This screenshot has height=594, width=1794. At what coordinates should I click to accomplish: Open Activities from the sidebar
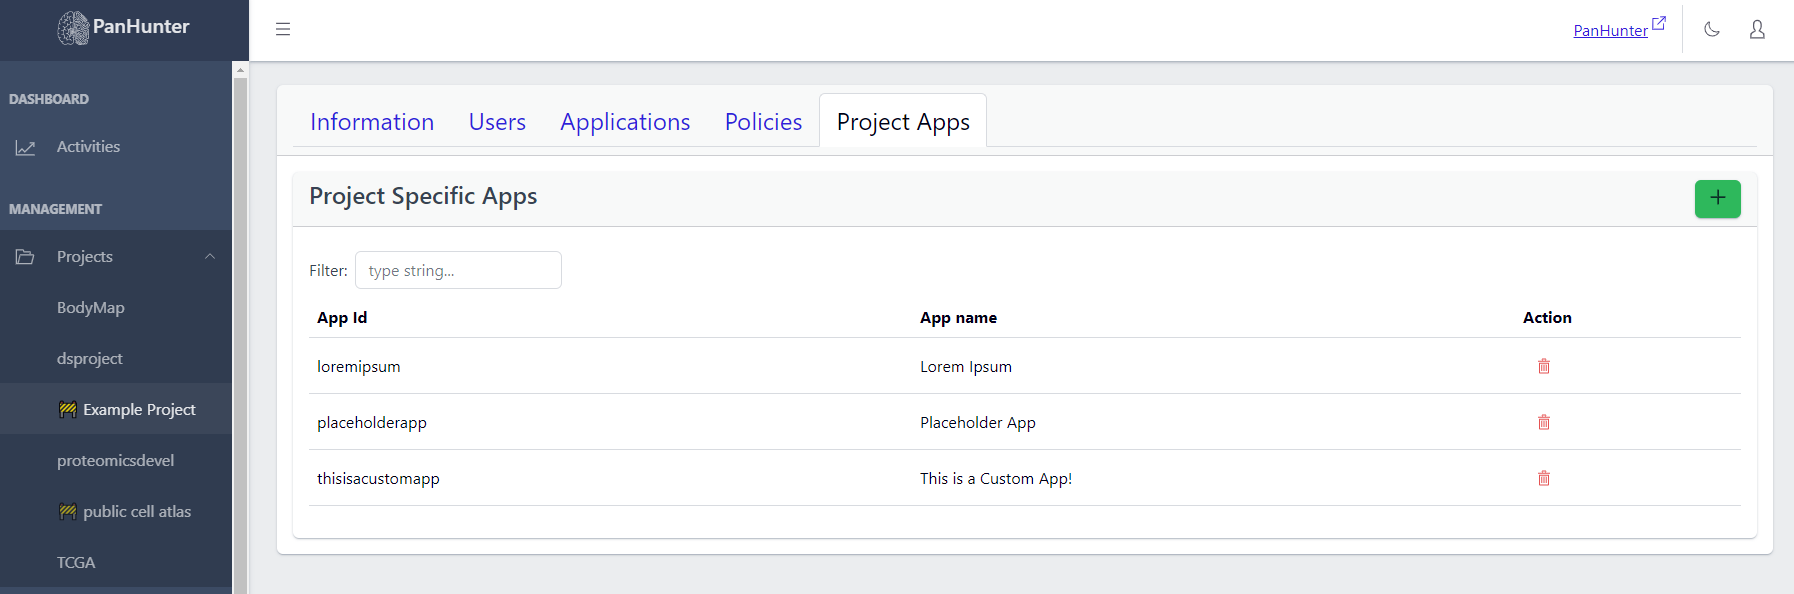point(88,147)
